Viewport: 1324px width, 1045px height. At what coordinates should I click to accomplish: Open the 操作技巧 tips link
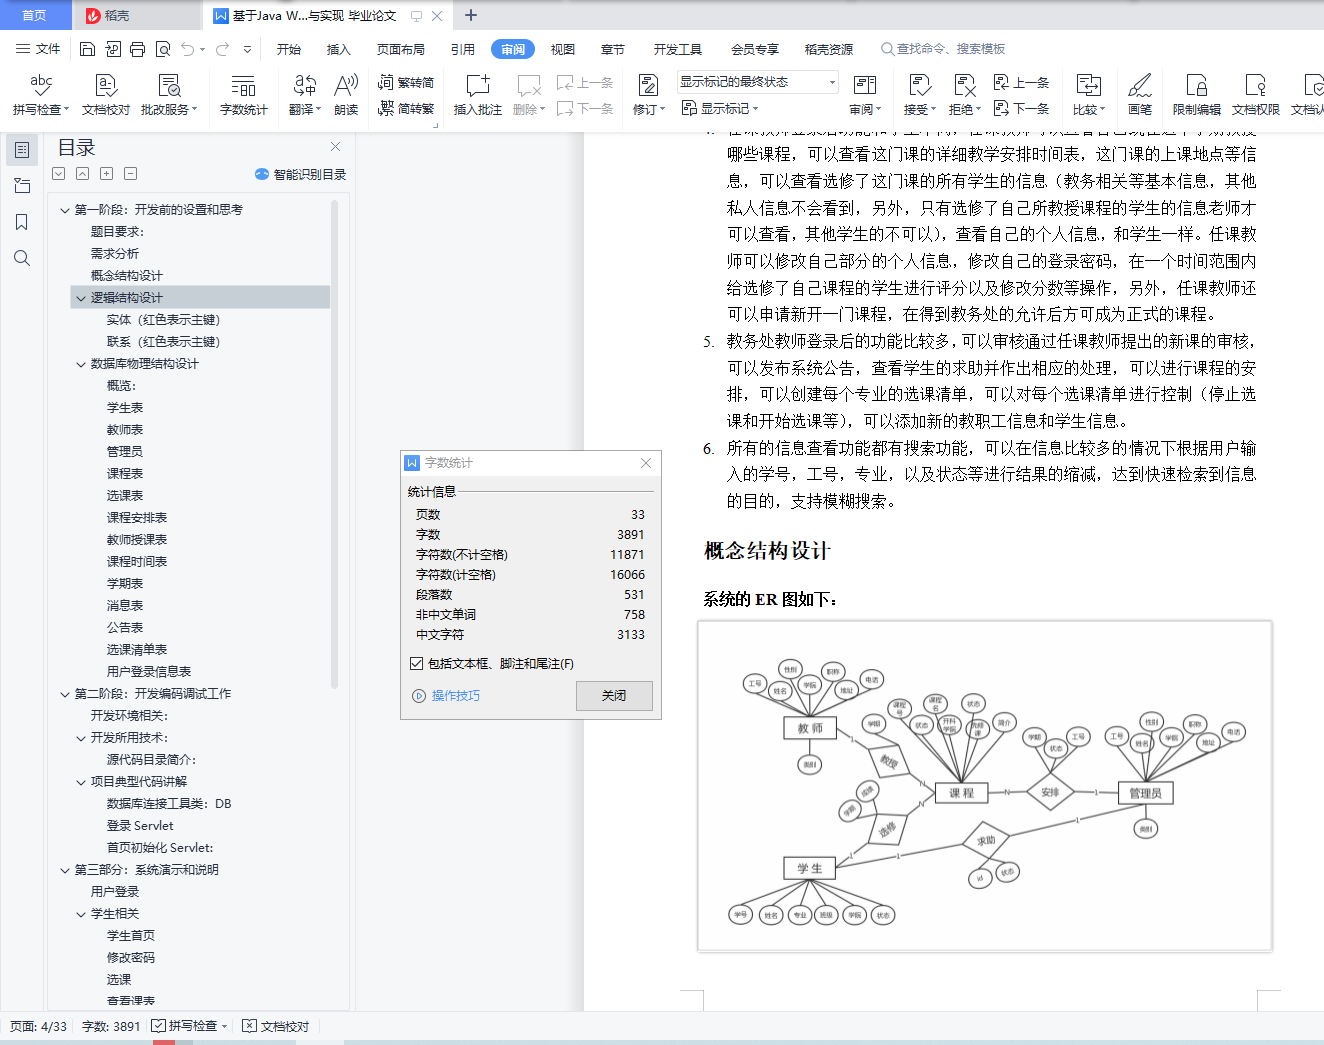point(446,695)
